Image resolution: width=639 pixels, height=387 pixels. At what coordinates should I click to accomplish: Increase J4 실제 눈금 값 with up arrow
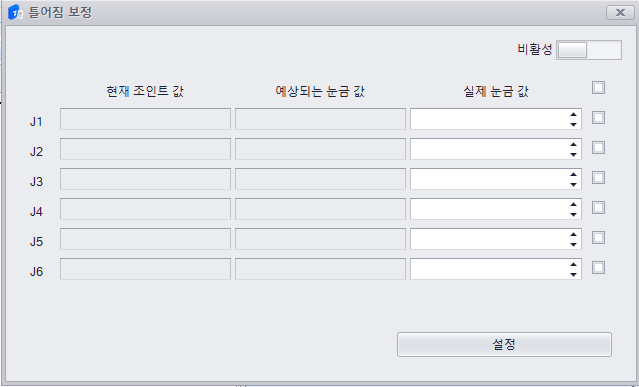573,204
